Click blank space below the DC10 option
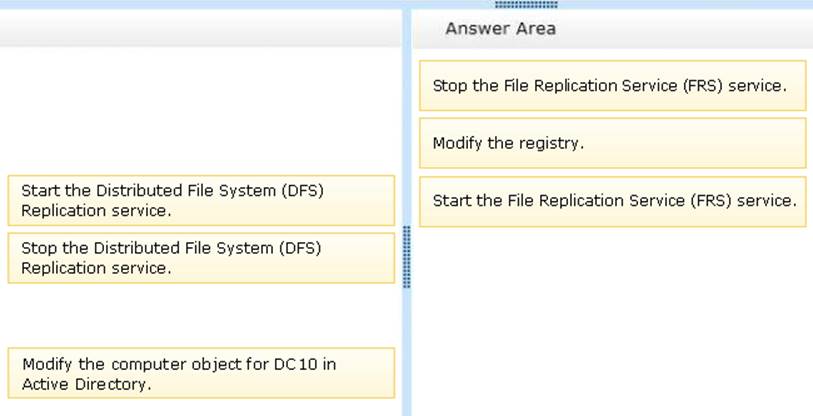The image size is (813, 416). [x=200, y=407]
